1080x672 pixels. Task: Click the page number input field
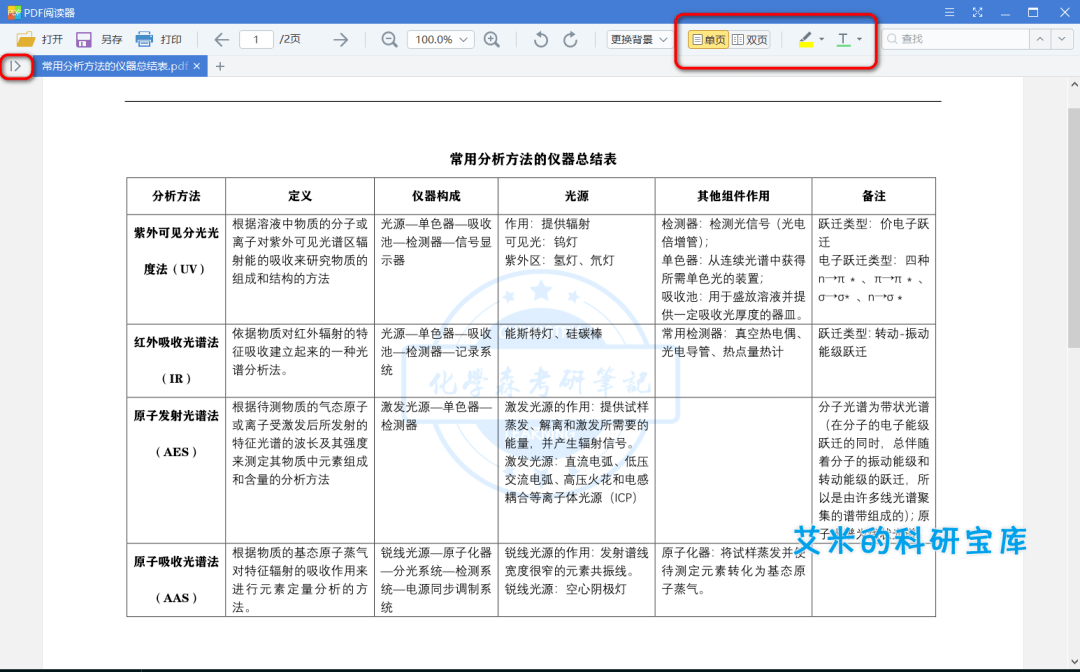pyautogui.click(x=256, y=39)
